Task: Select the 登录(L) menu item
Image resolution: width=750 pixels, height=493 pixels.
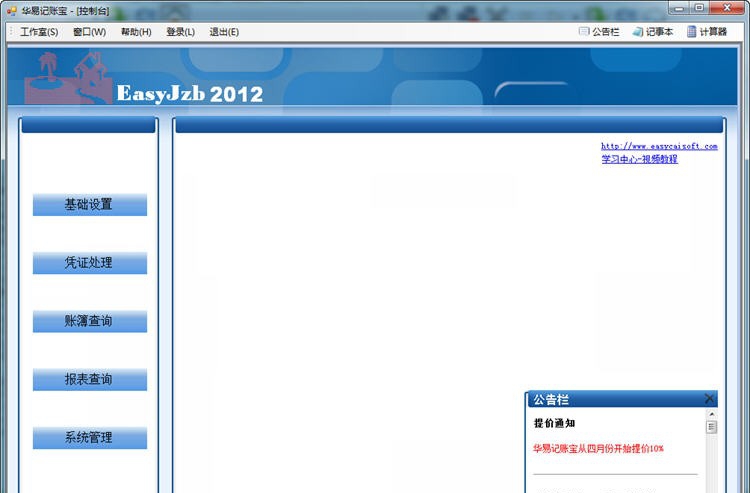Action: click(x=180, y=32)
